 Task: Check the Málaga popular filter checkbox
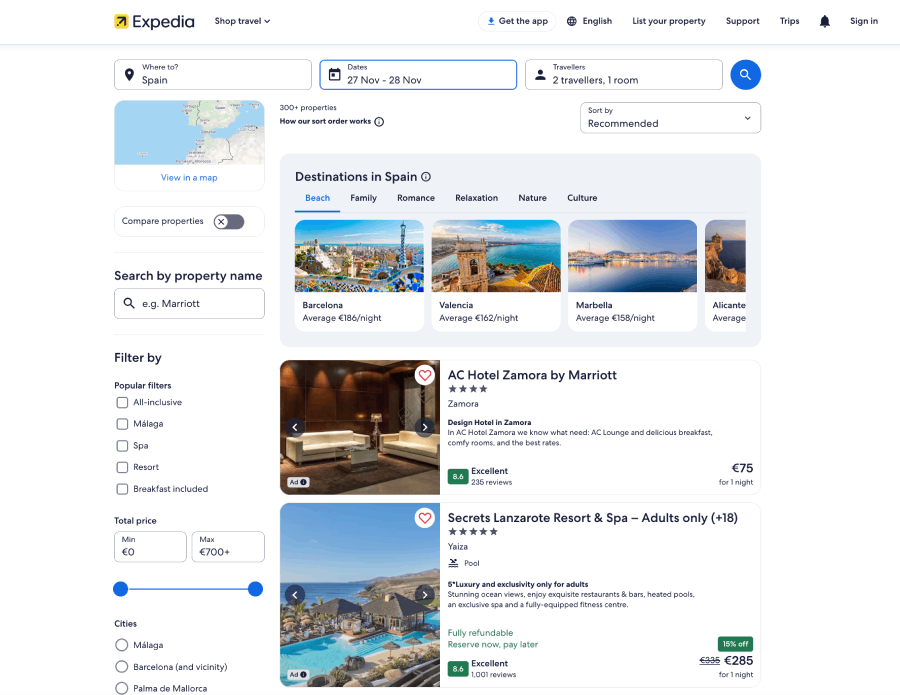[x=122, y=424]
